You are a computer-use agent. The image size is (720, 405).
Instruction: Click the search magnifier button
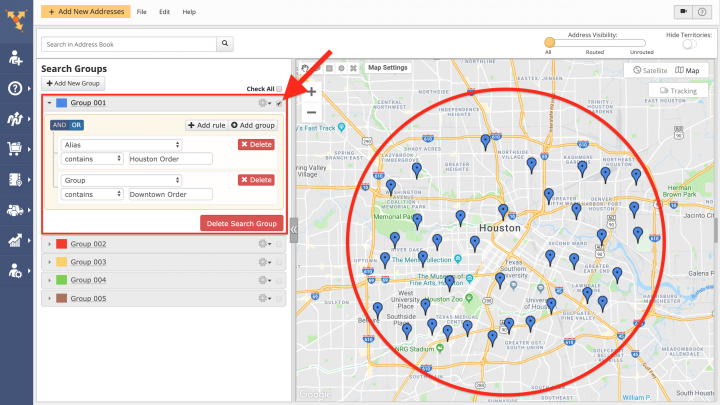tap(225, 44)
